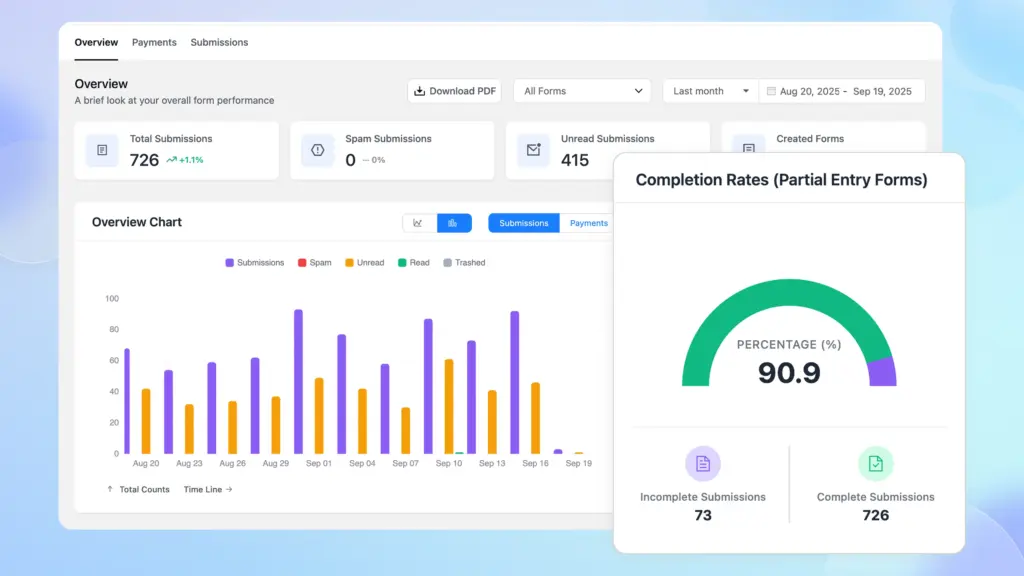Screen dimensions: 1024x576
Task: Click the Unread Submissions count 415
Action: [575, 160]
